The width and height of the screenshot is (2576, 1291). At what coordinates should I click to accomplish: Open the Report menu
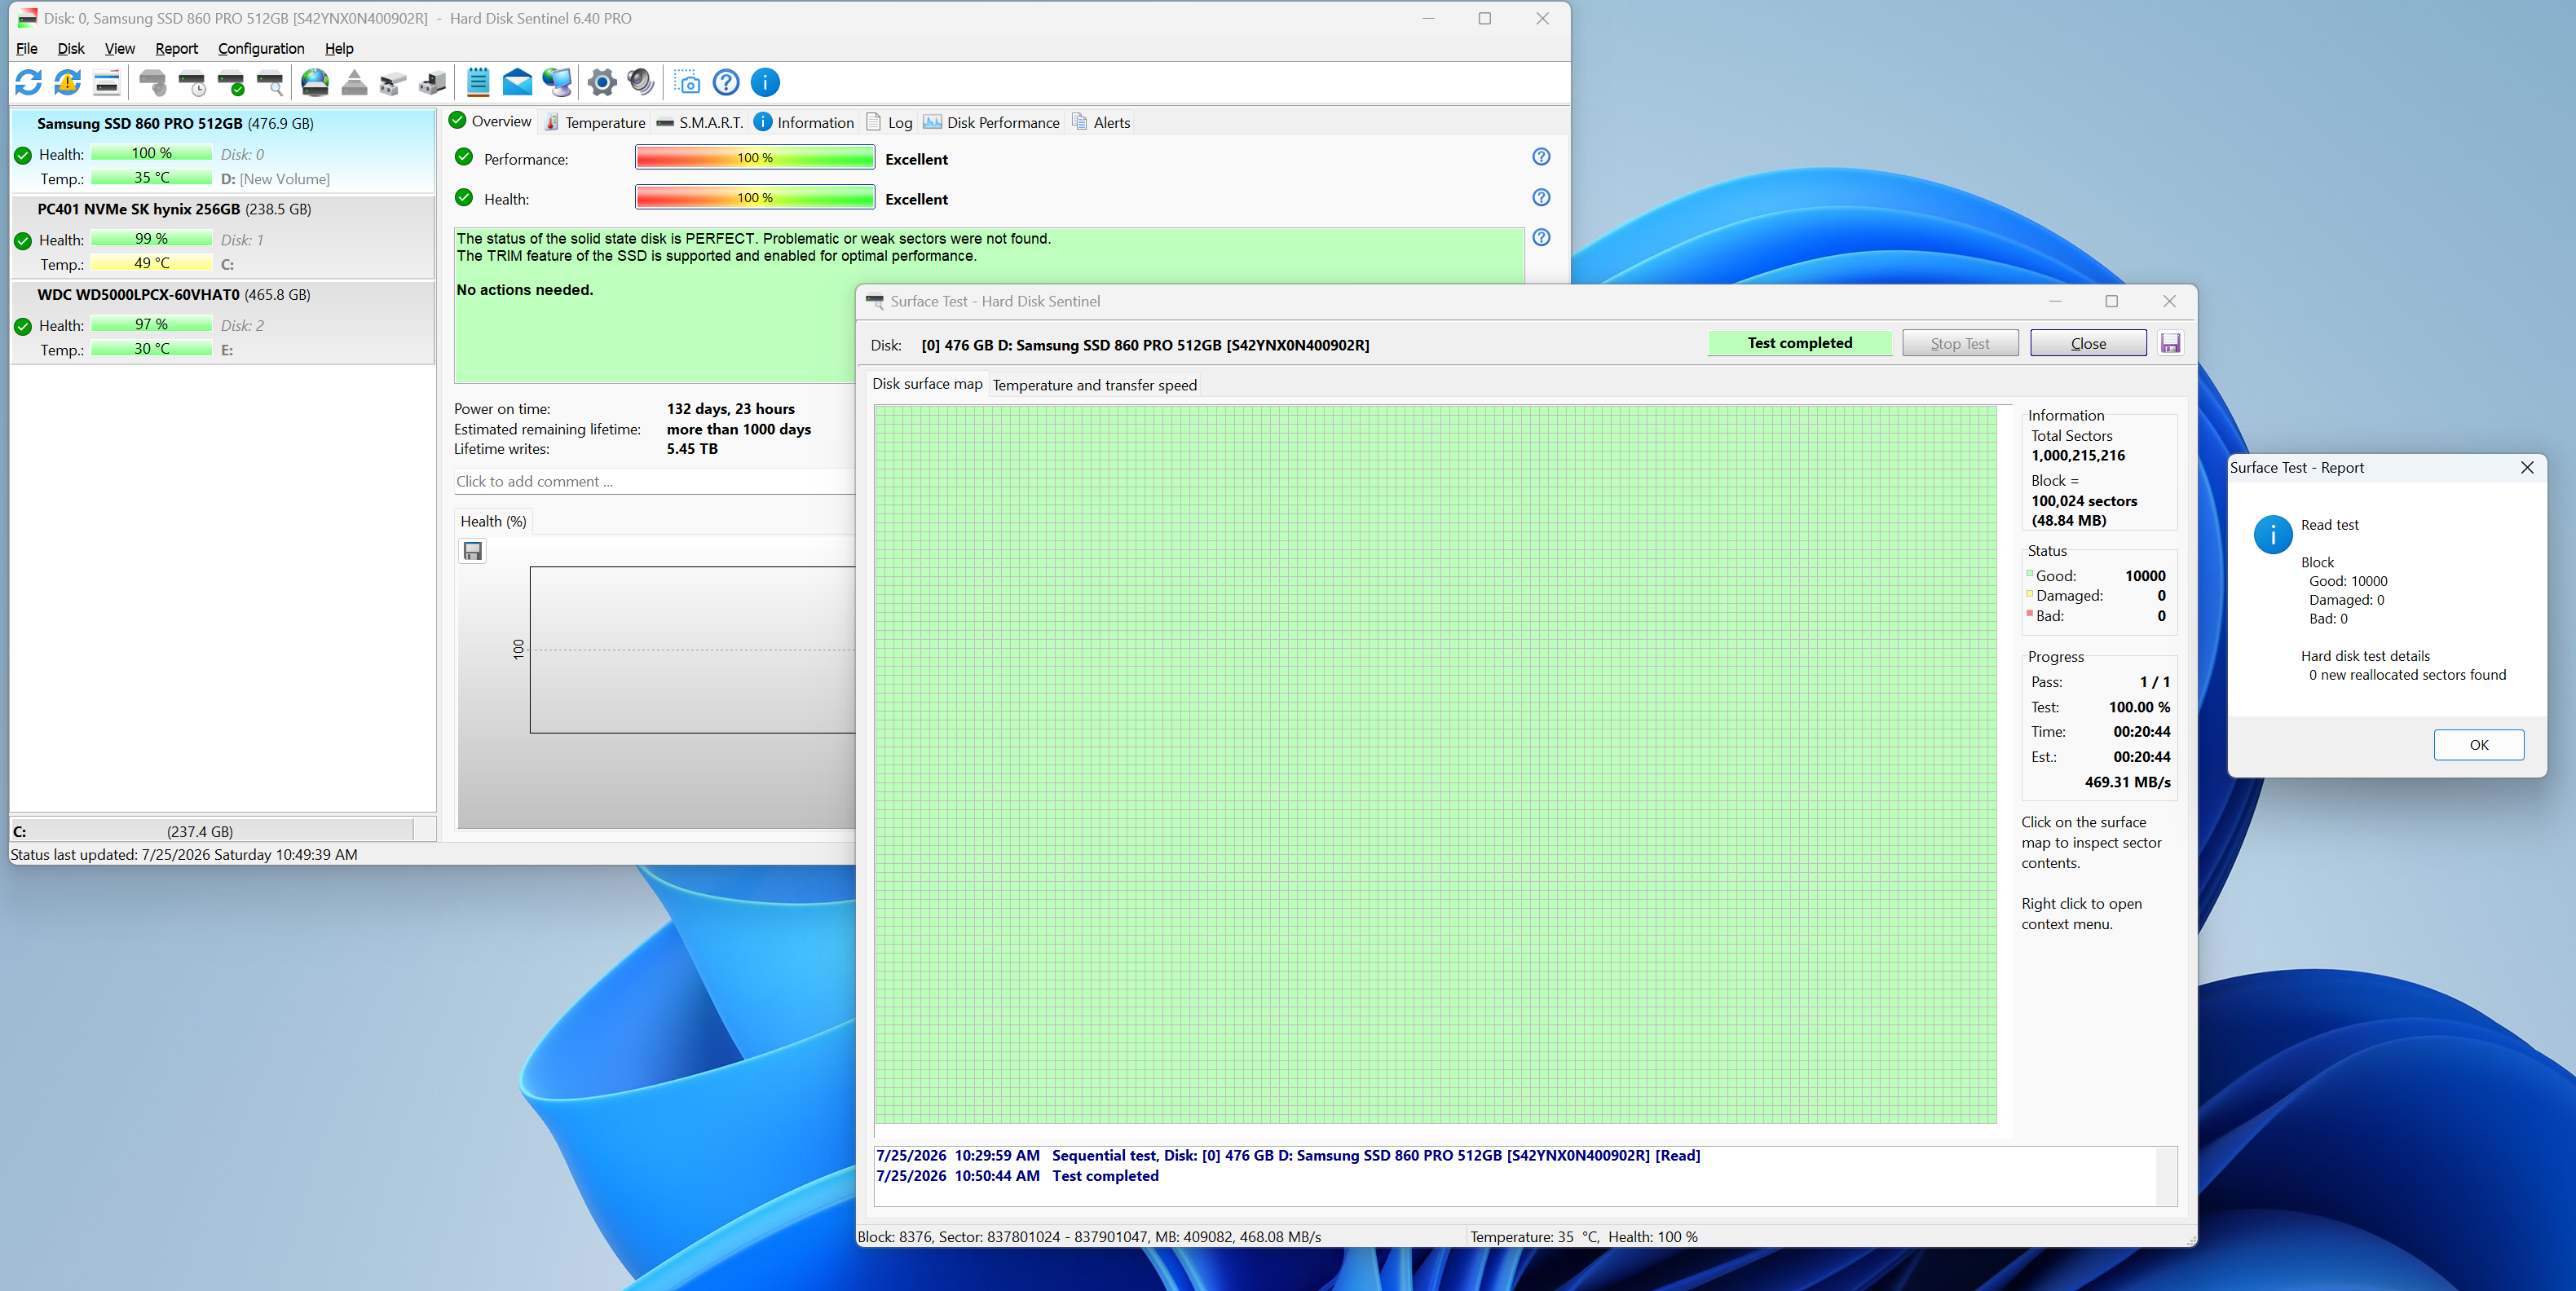point(176,48)
